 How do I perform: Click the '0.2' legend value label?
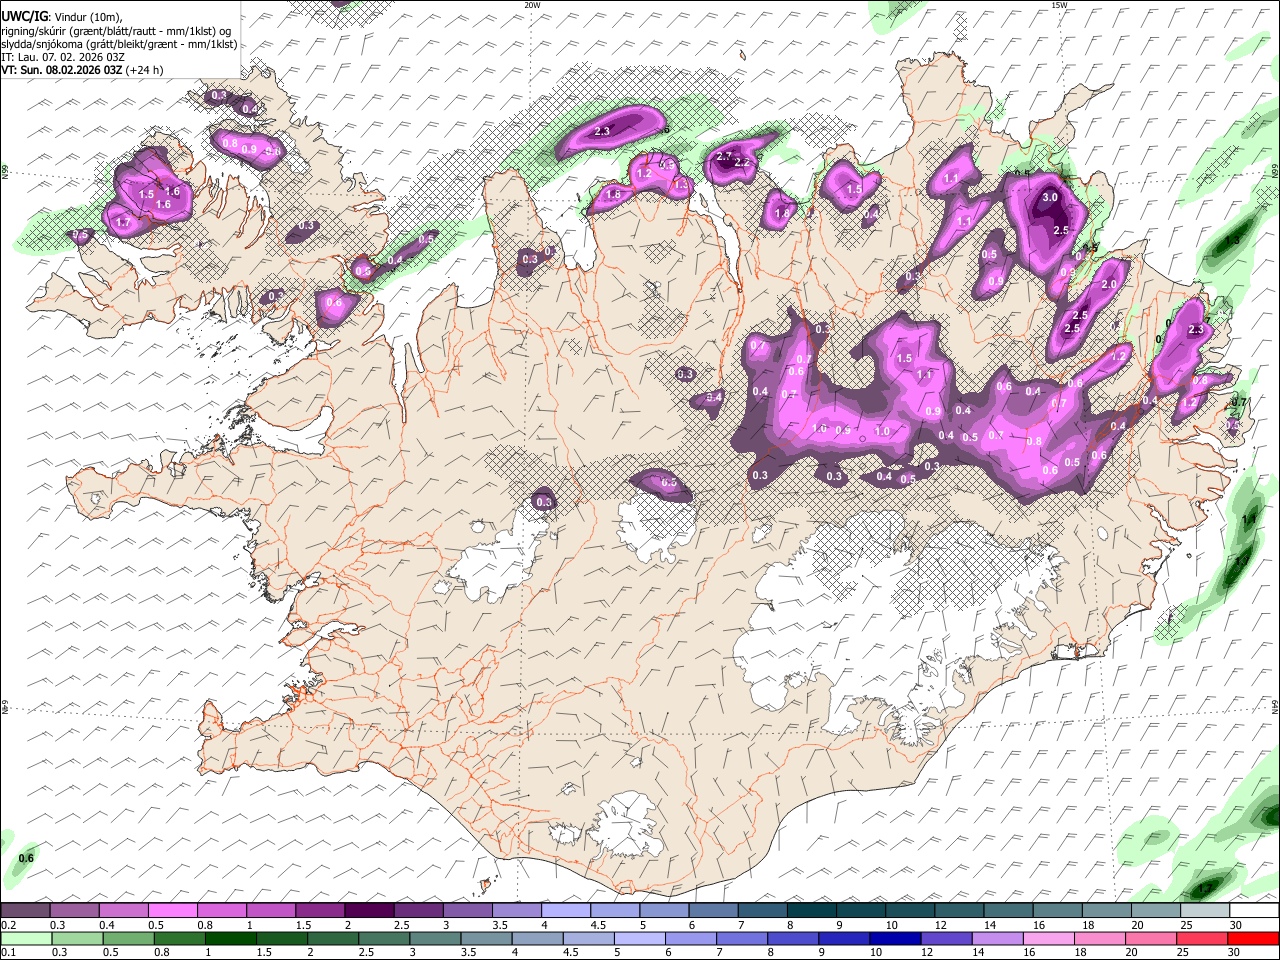[x=8, y=925]
